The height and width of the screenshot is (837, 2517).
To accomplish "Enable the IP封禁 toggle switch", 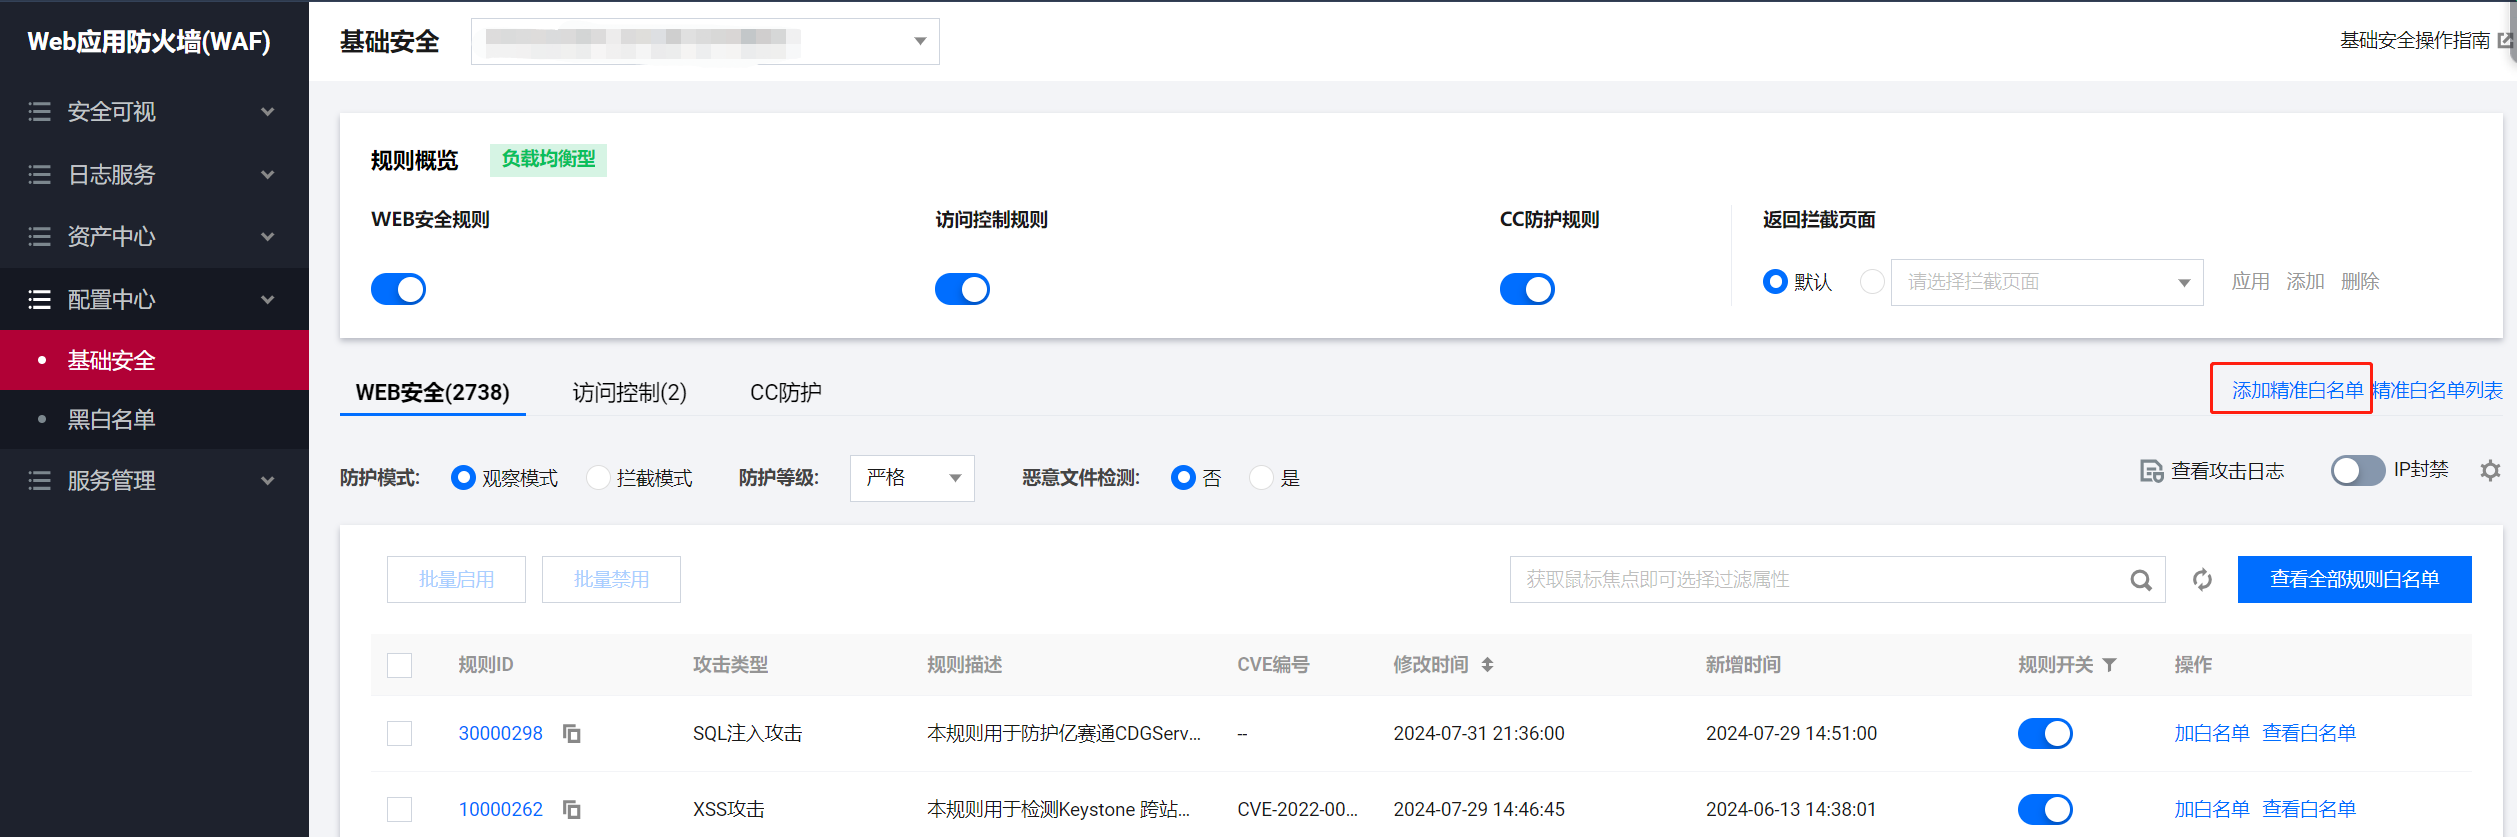I will pos(2357,471).
